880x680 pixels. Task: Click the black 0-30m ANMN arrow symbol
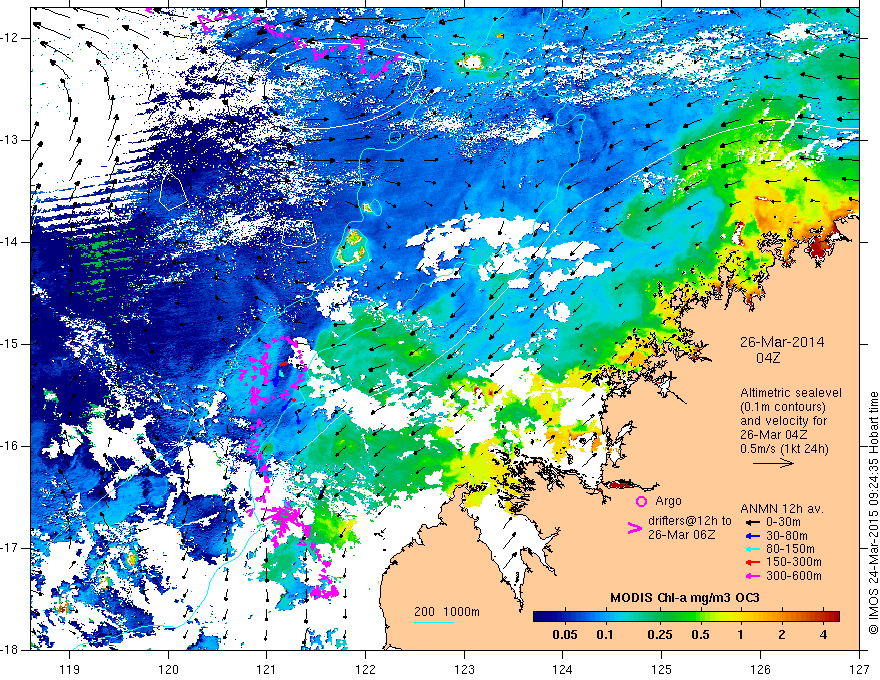point(753,522)
